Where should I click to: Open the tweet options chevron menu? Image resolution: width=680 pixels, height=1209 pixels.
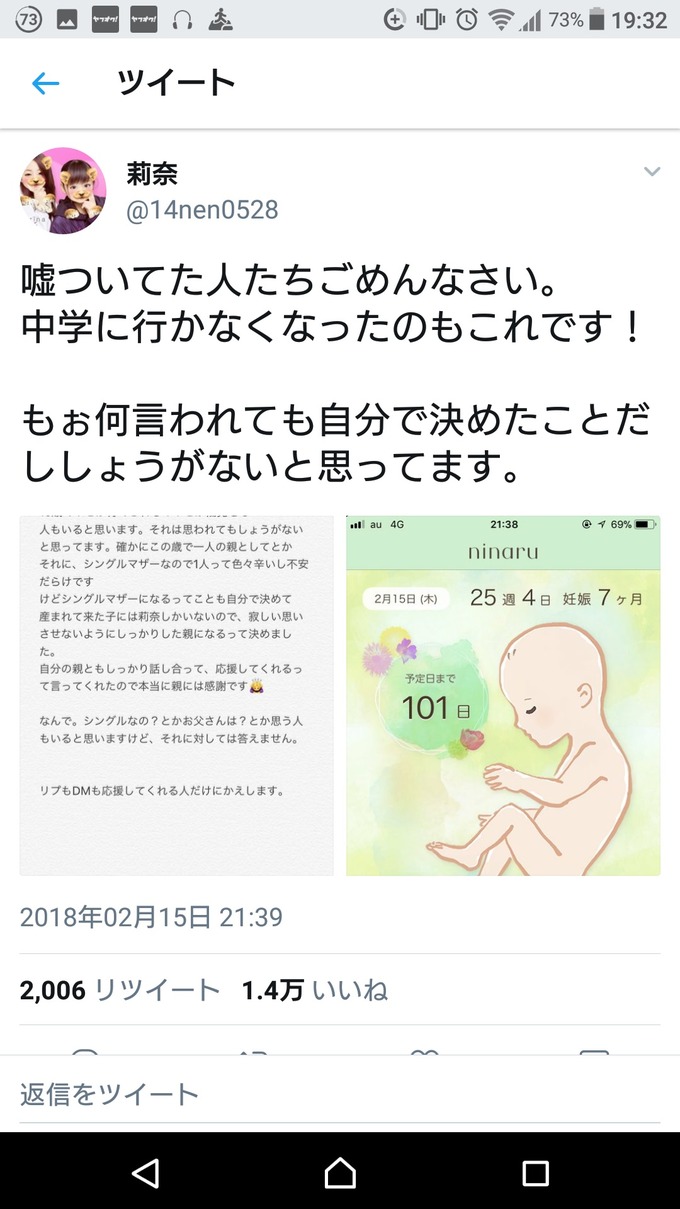coord(652,172)
